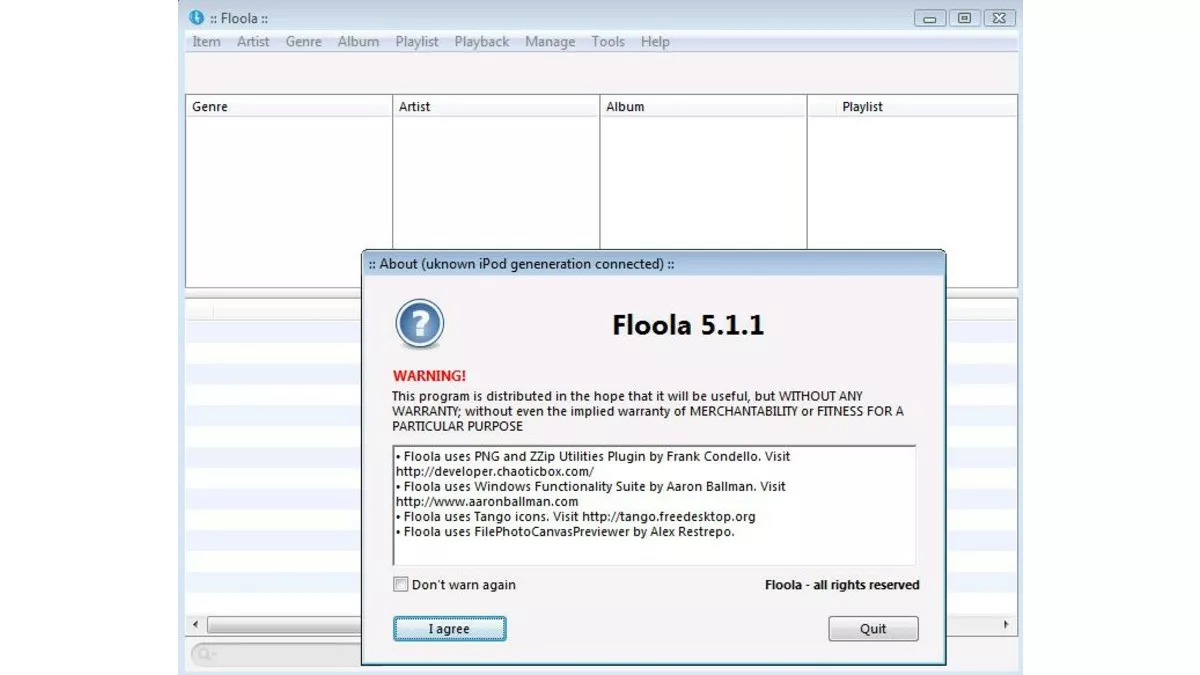
Task: Open the Manage menu
Action: [549, 41]
